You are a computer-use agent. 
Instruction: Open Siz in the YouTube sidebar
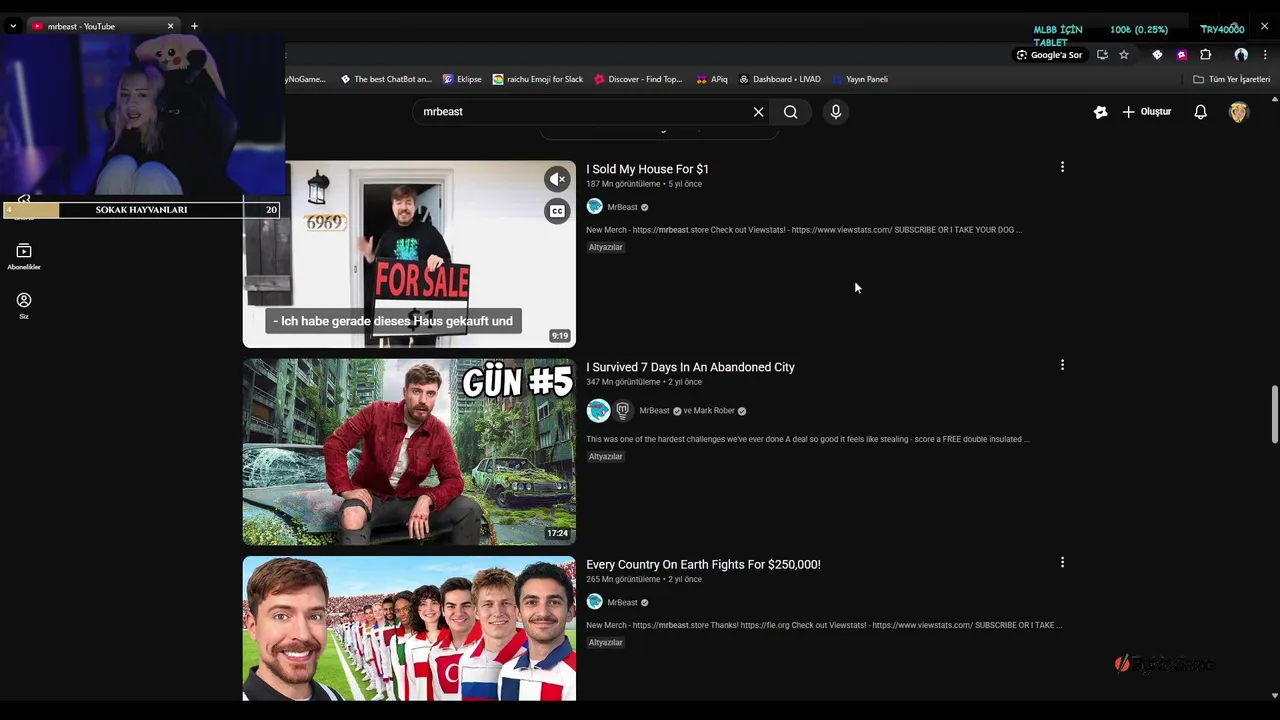click(x=24, y=305)
